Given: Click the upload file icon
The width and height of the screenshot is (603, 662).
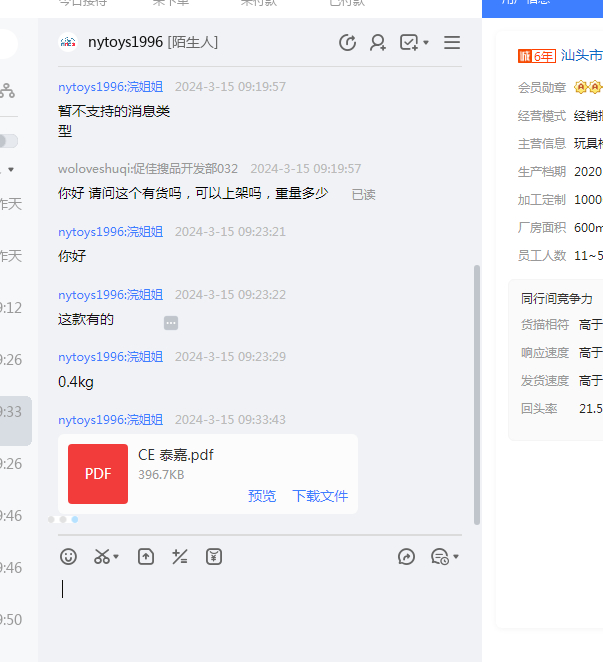Looking at the screenshot, I should pyautogui.click(x=146, y=557).
